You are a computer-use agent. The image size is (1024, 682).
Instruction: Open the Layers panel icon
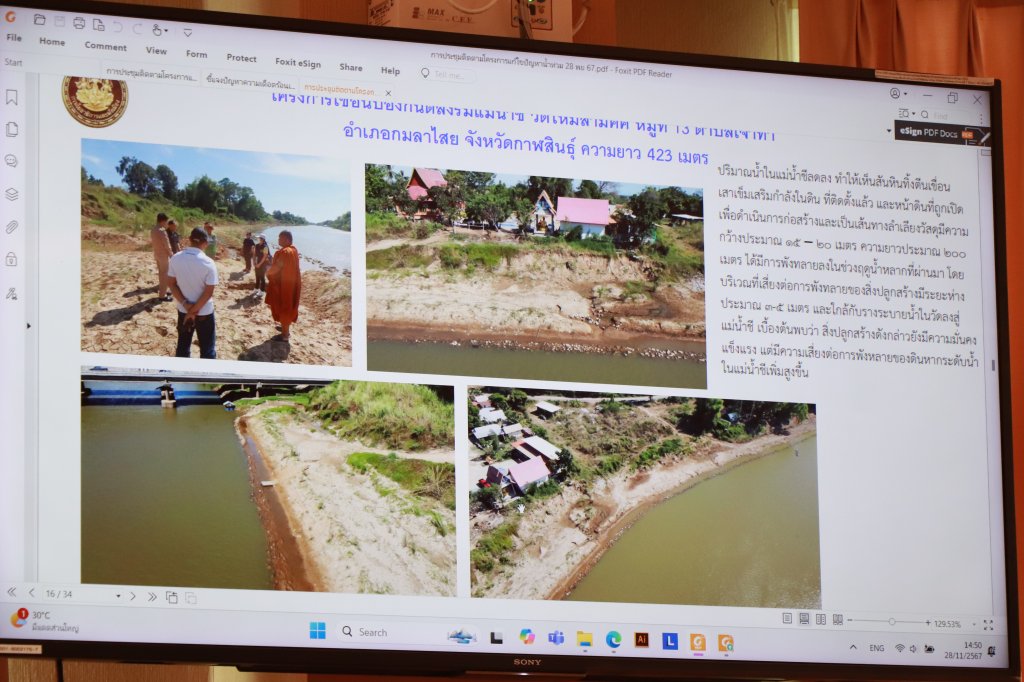point(12,194)
